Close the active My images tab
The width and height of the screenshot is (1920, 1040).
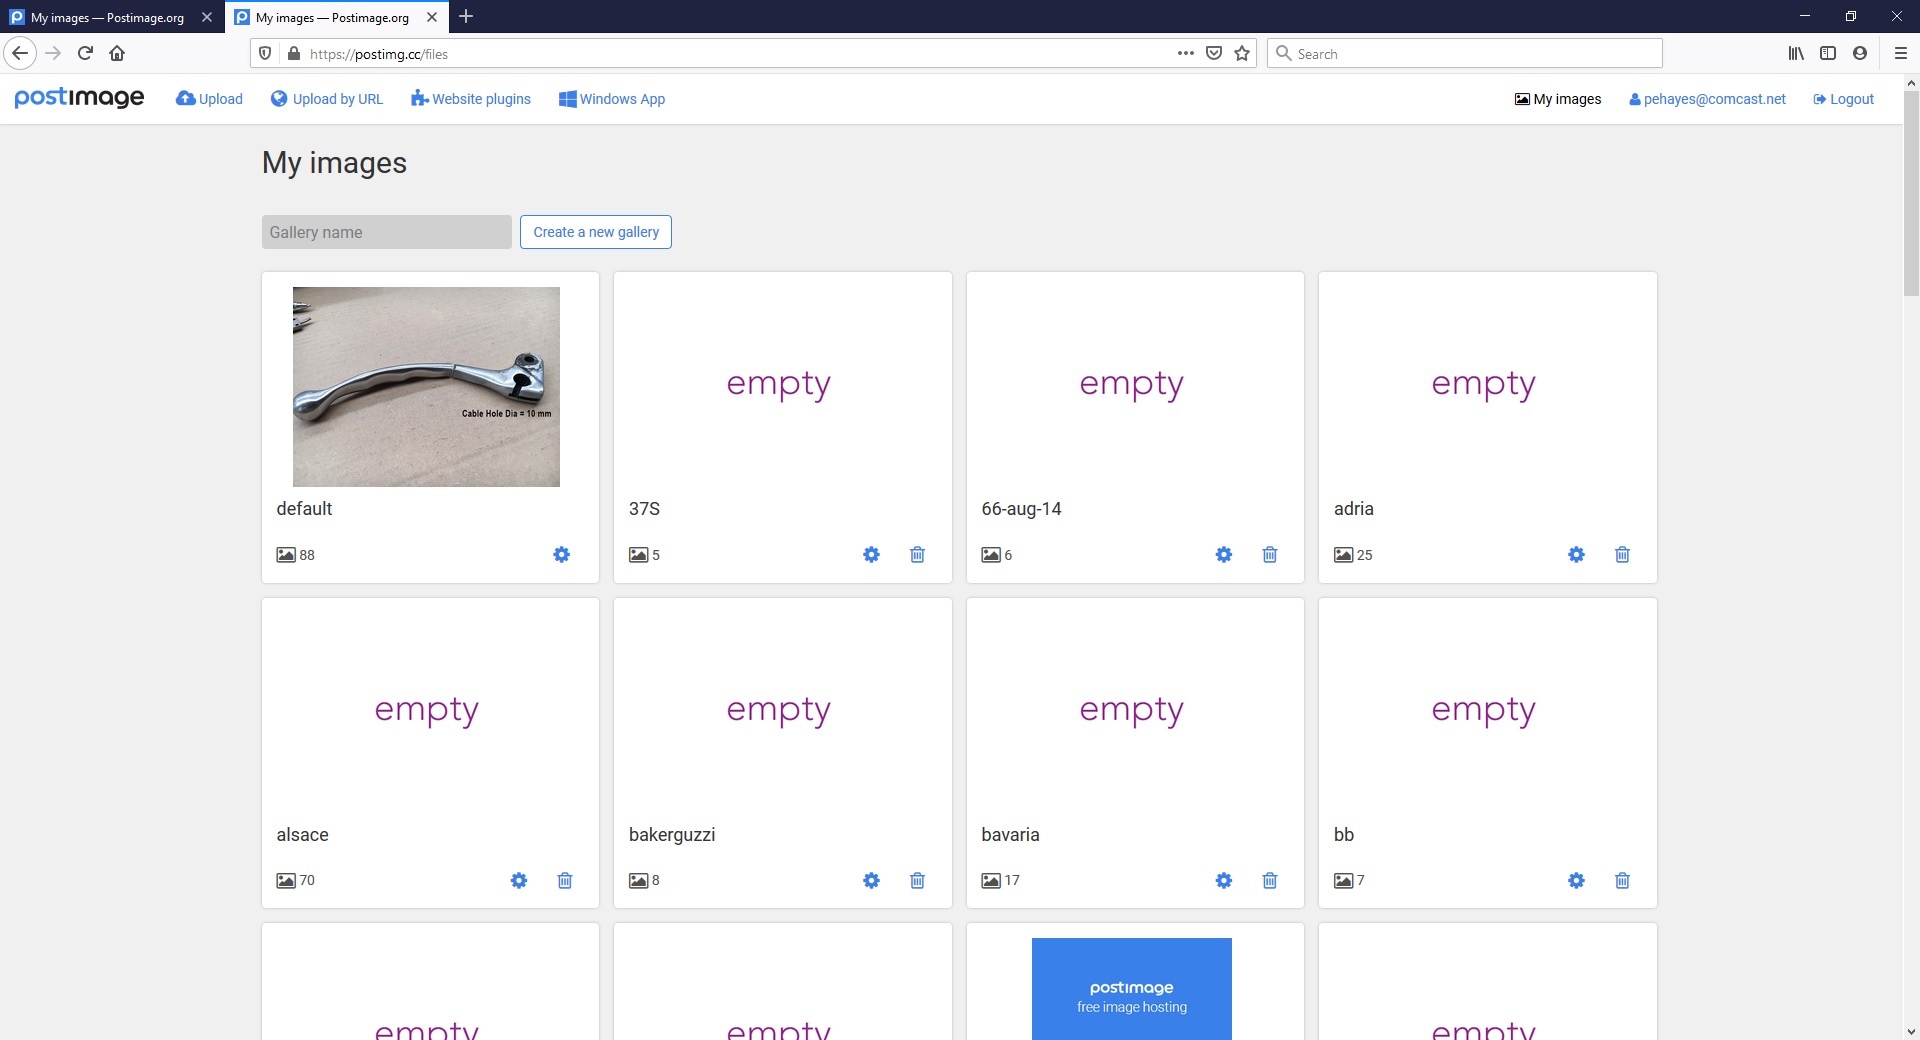pyautogui.click(x=432, y=17)
